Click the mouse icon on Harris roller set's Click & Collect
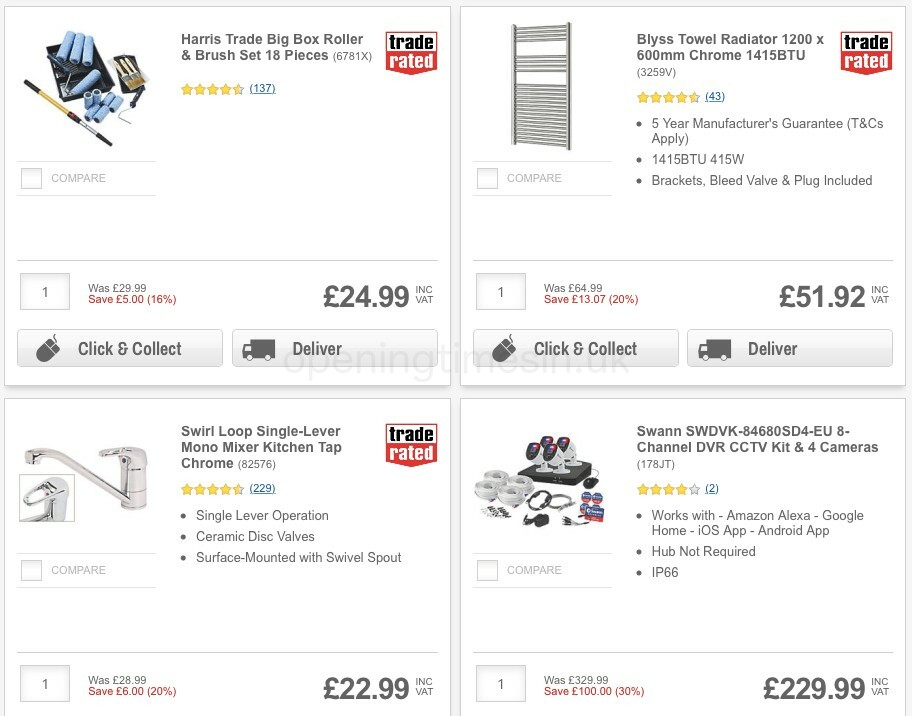912x716 pixels. [46, 348]
